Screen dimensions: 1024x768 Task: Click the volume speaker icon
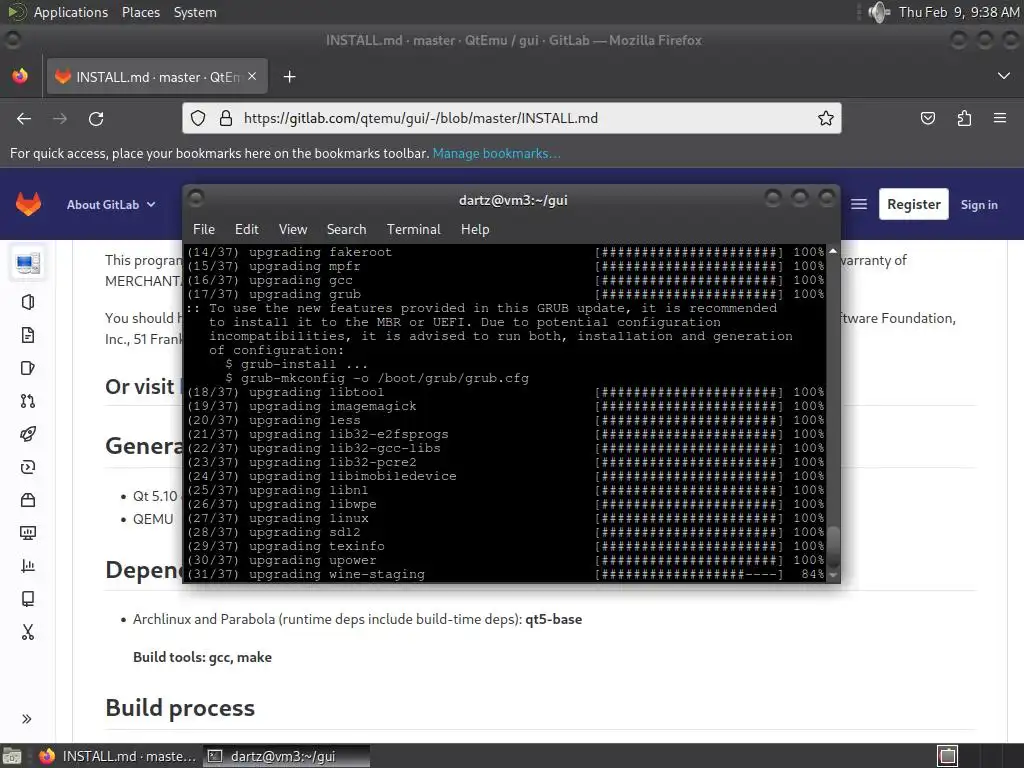point(879,12)
